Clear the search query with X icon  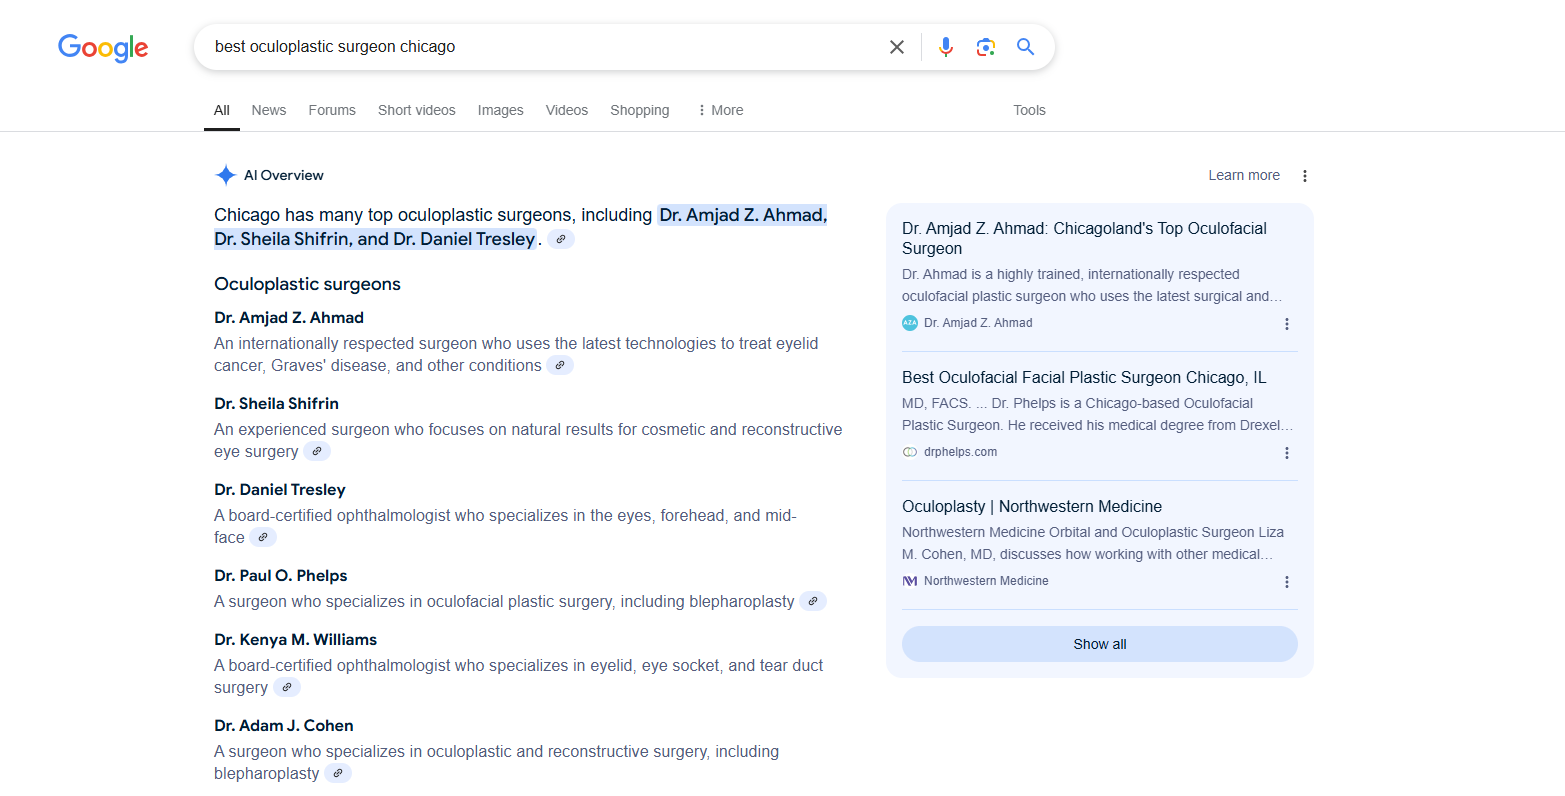click(897, 47)
